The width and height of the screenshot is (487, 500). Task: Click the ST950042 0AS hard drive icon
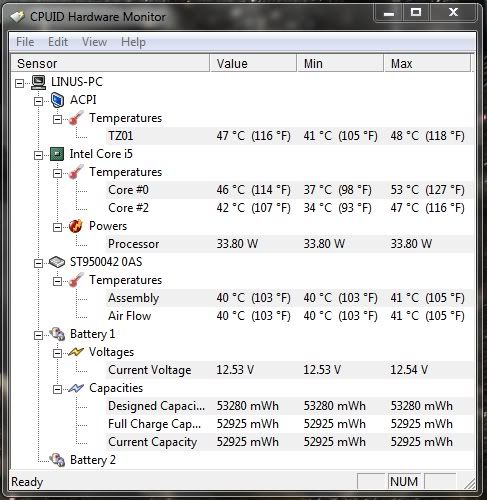coord(57,262)
